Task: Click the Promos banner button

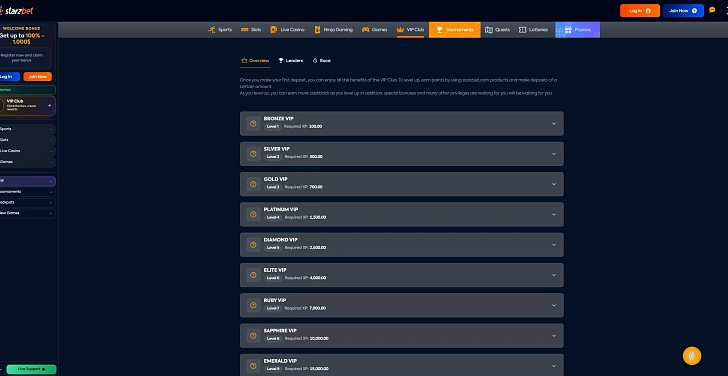Action: (x=578, y=30)
